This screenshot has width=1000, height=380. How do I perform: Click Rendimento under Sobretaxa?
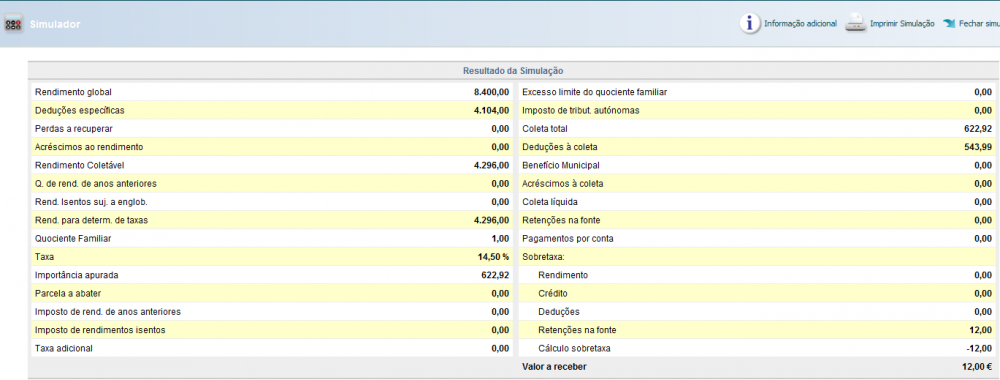click(563, 275)
